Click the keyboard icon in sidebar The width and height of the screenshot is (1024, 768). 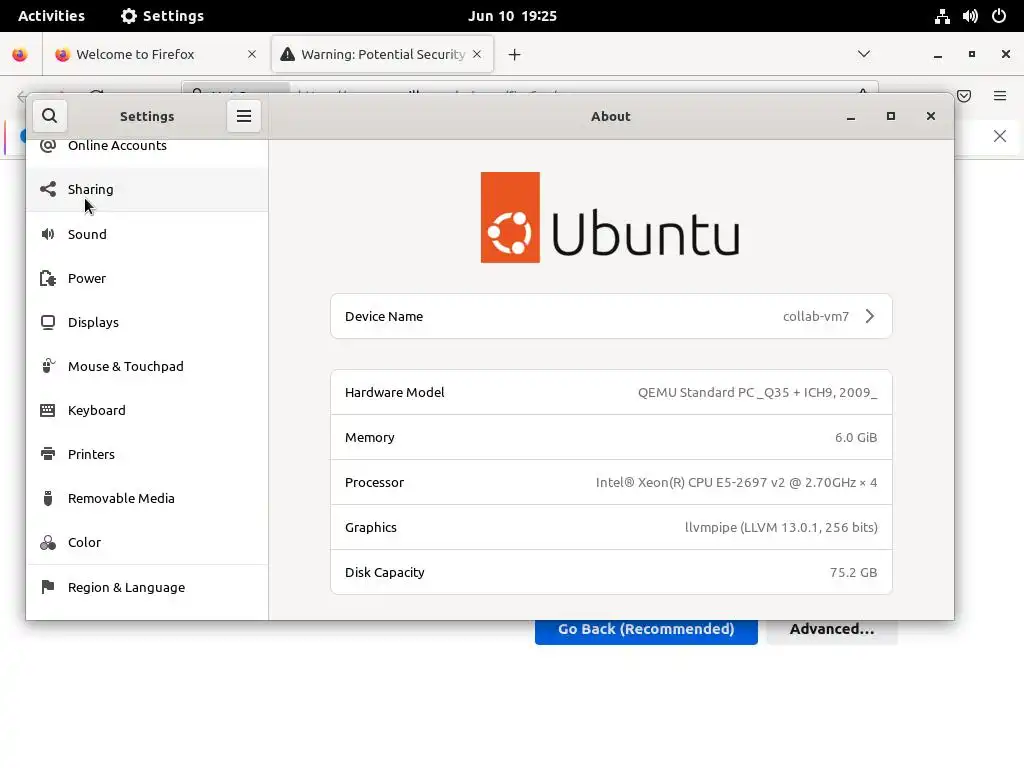[x=48, y=410]
